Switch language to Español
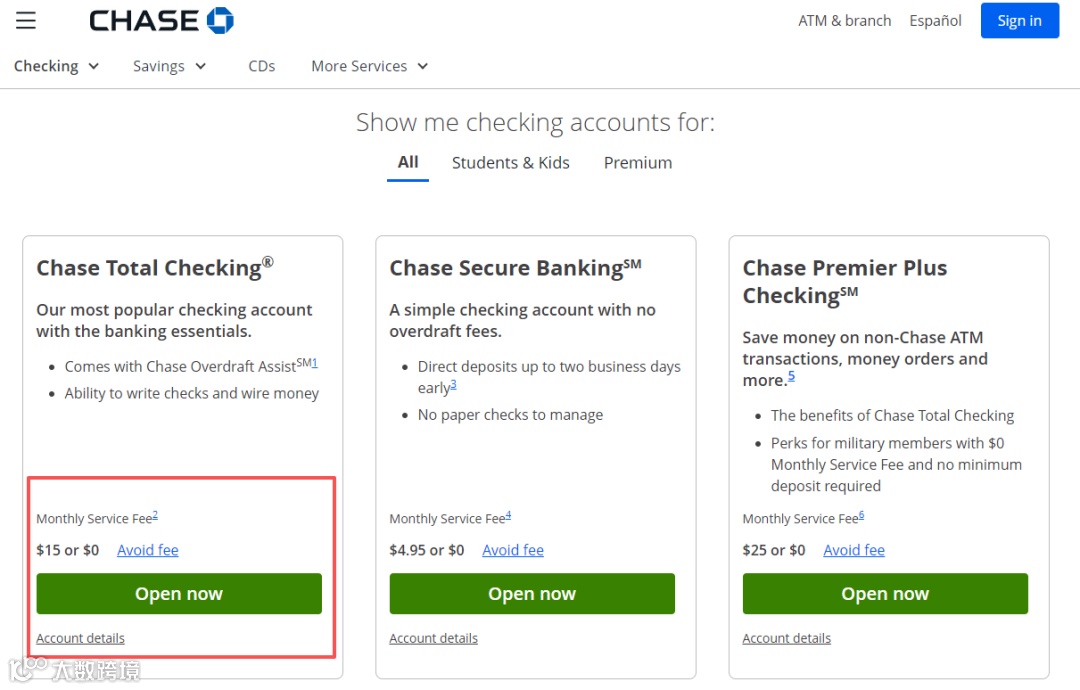 click(x=935, y=21)
